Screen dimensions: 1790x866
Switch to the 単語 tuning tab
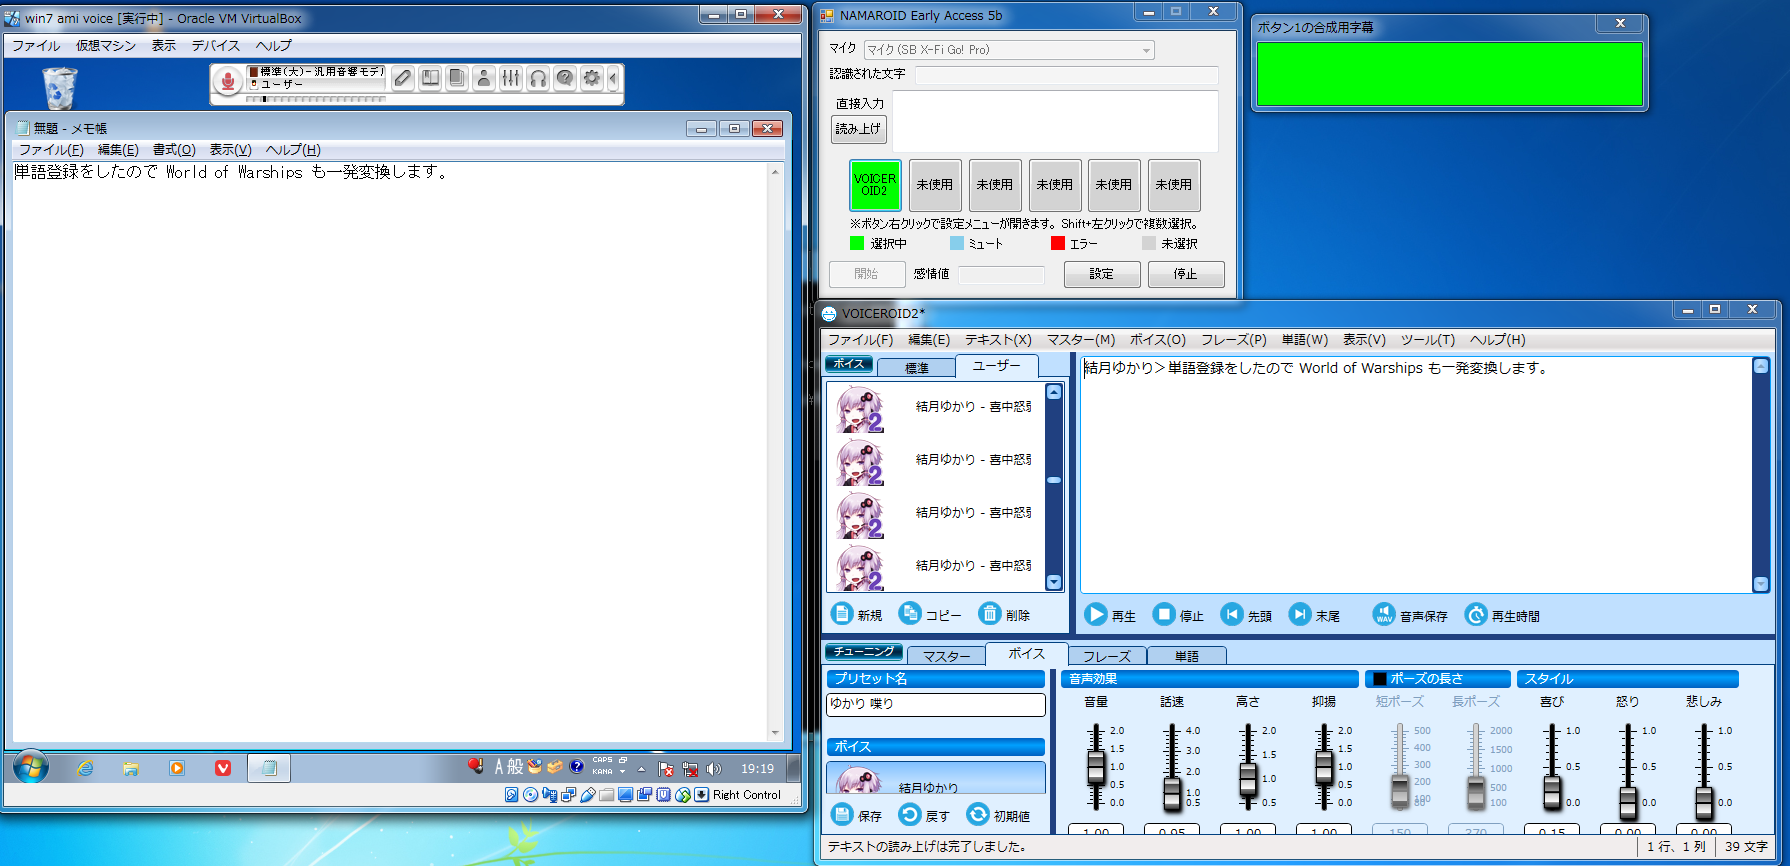[x=1187, y=656]
